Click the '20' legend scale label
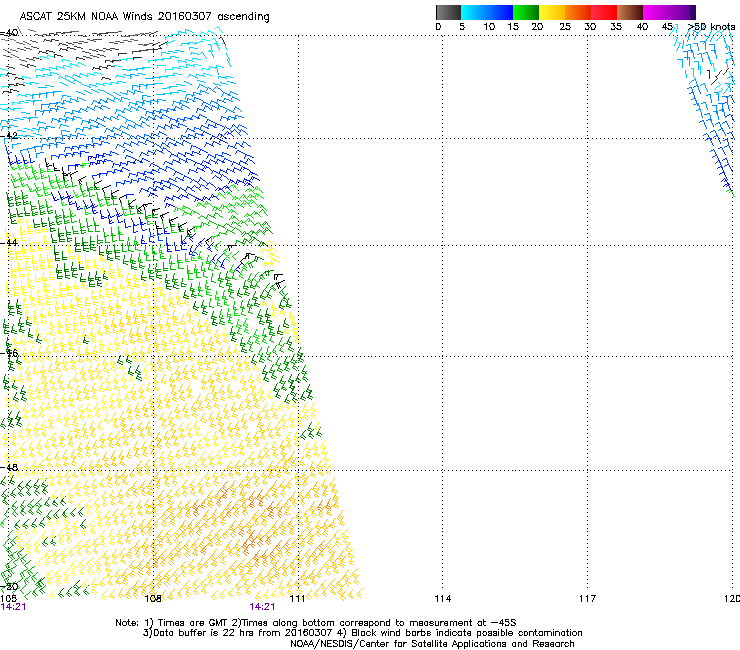The height and width of the screenshot is (650, 740). (537, 27)
